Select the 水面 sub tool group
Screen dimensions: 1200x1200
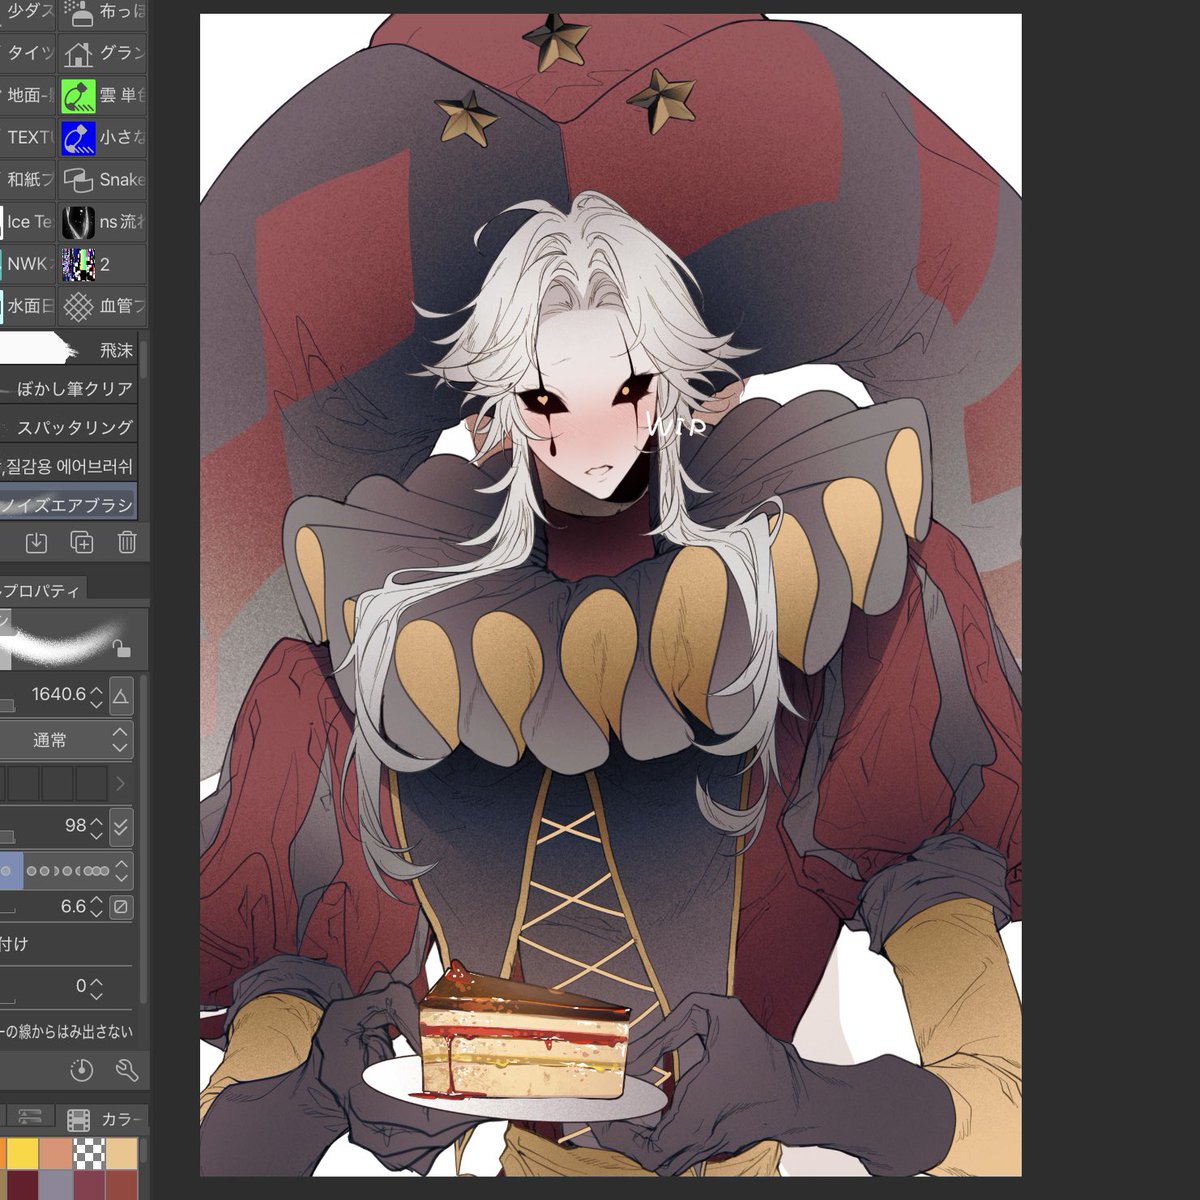27,306
